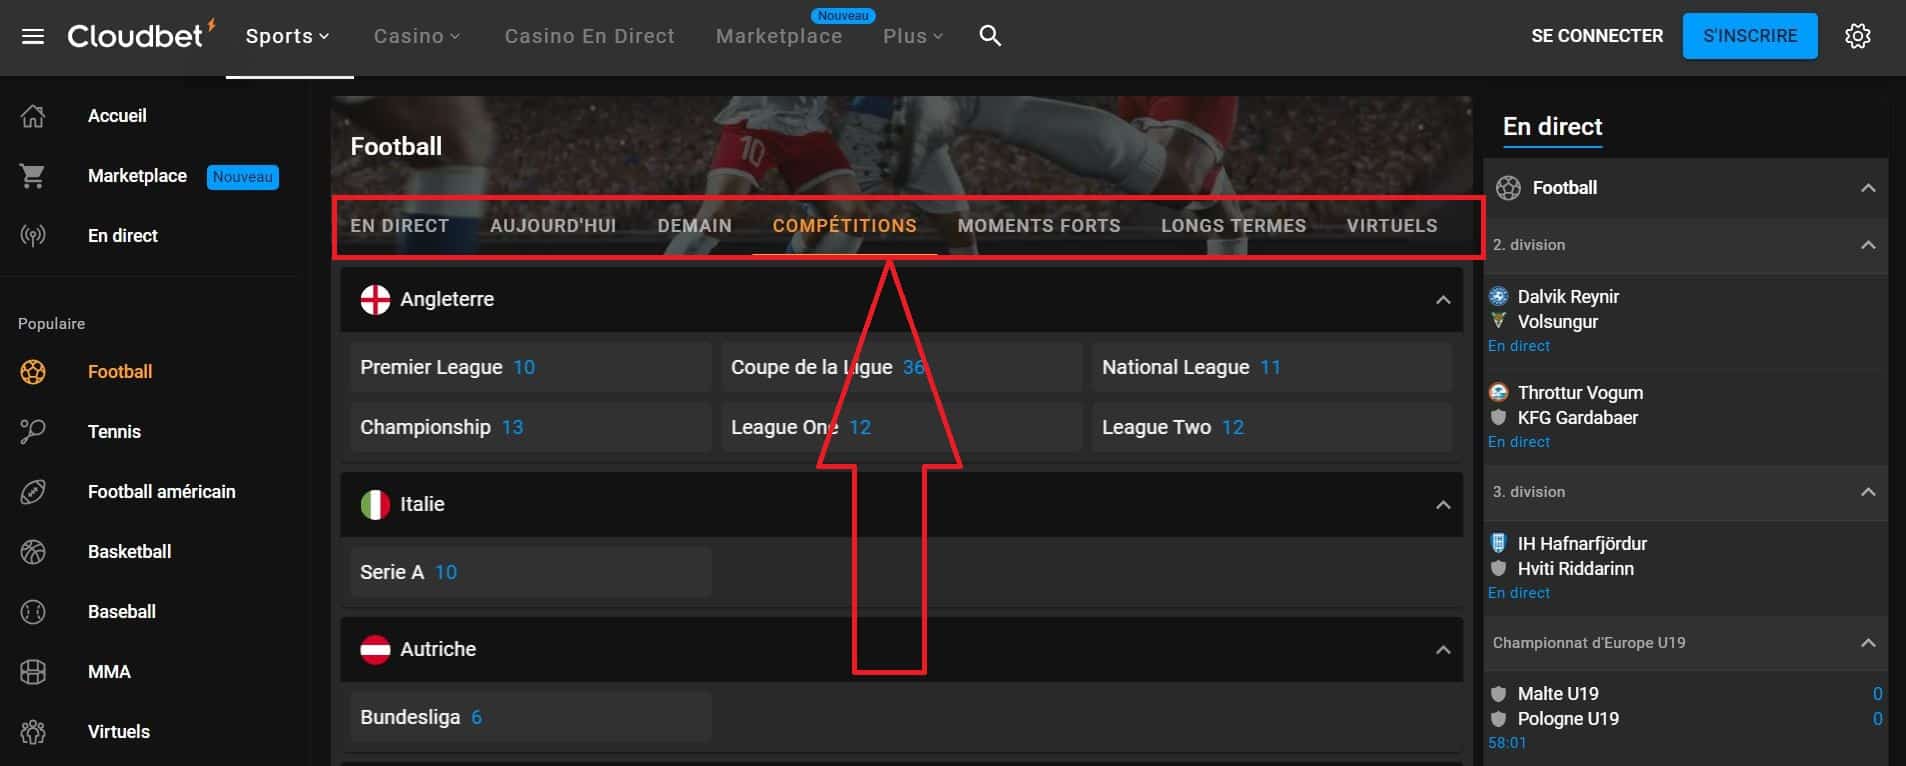Click the Basketball icon in sidebar

point(33,552)
